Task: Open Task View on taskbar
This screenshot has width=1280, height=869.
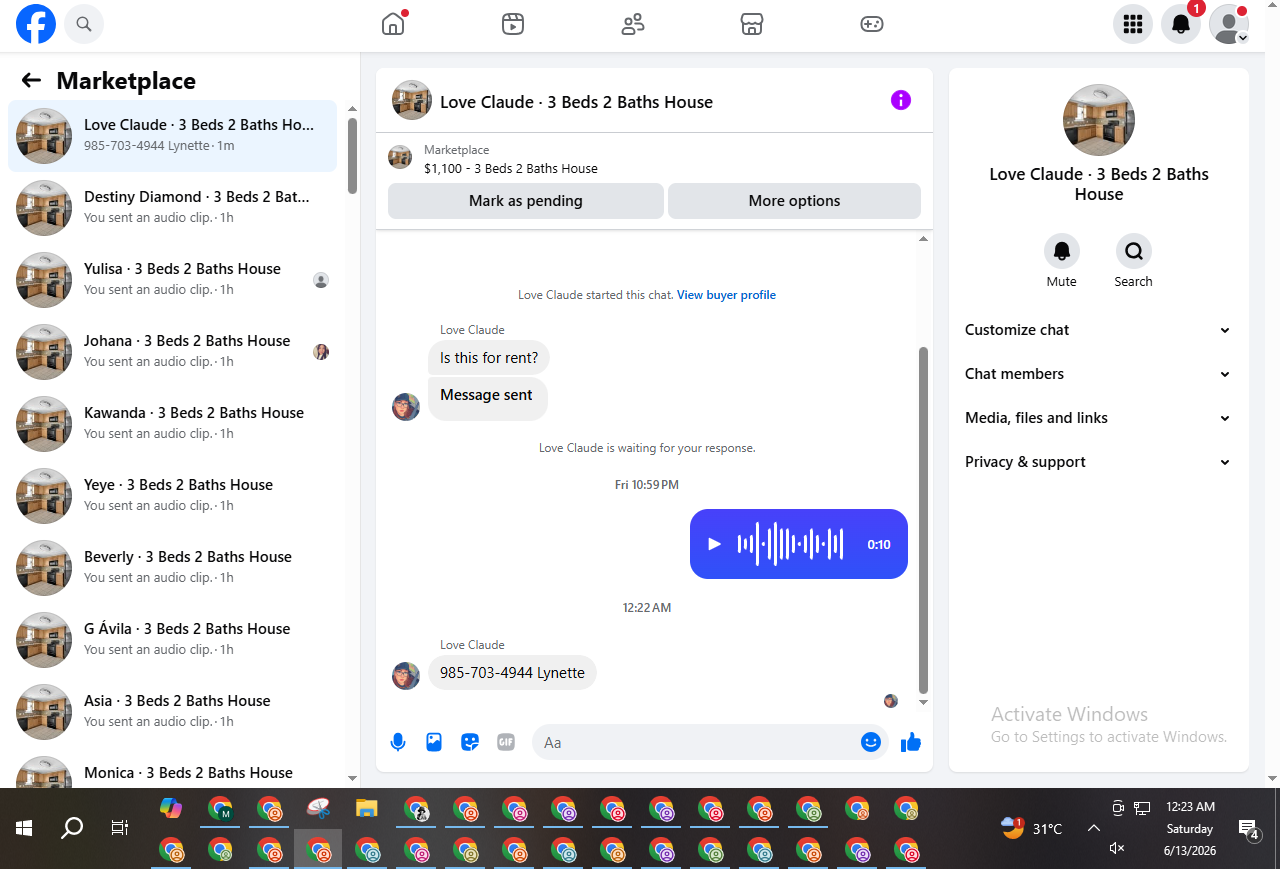Action: pos(120,828)
